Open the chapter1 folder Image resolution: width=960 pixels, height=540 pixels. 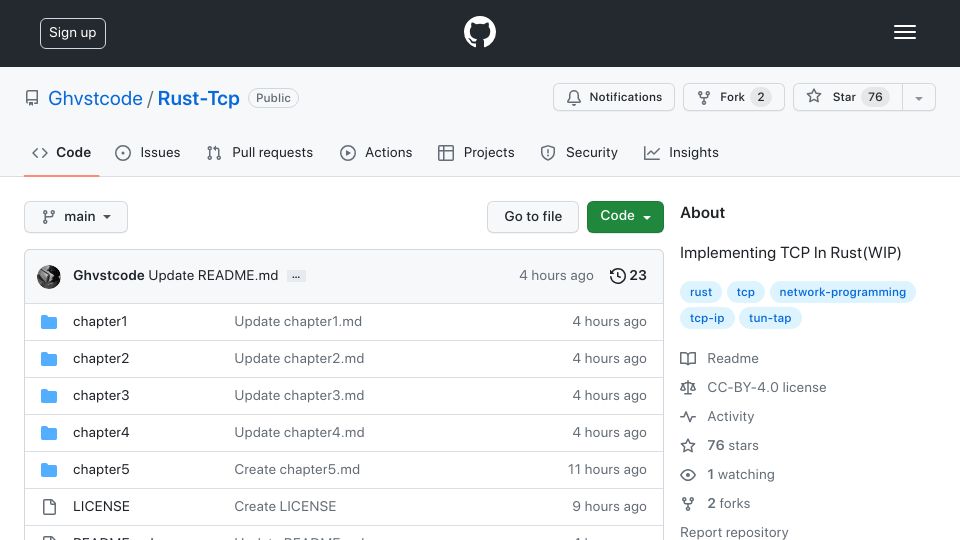[100, 321]
